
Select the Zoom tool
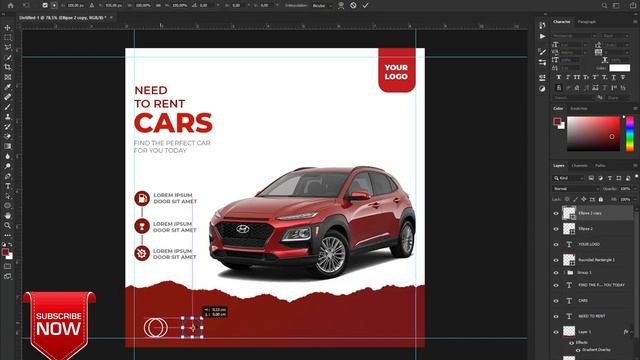tap(7, 225)
